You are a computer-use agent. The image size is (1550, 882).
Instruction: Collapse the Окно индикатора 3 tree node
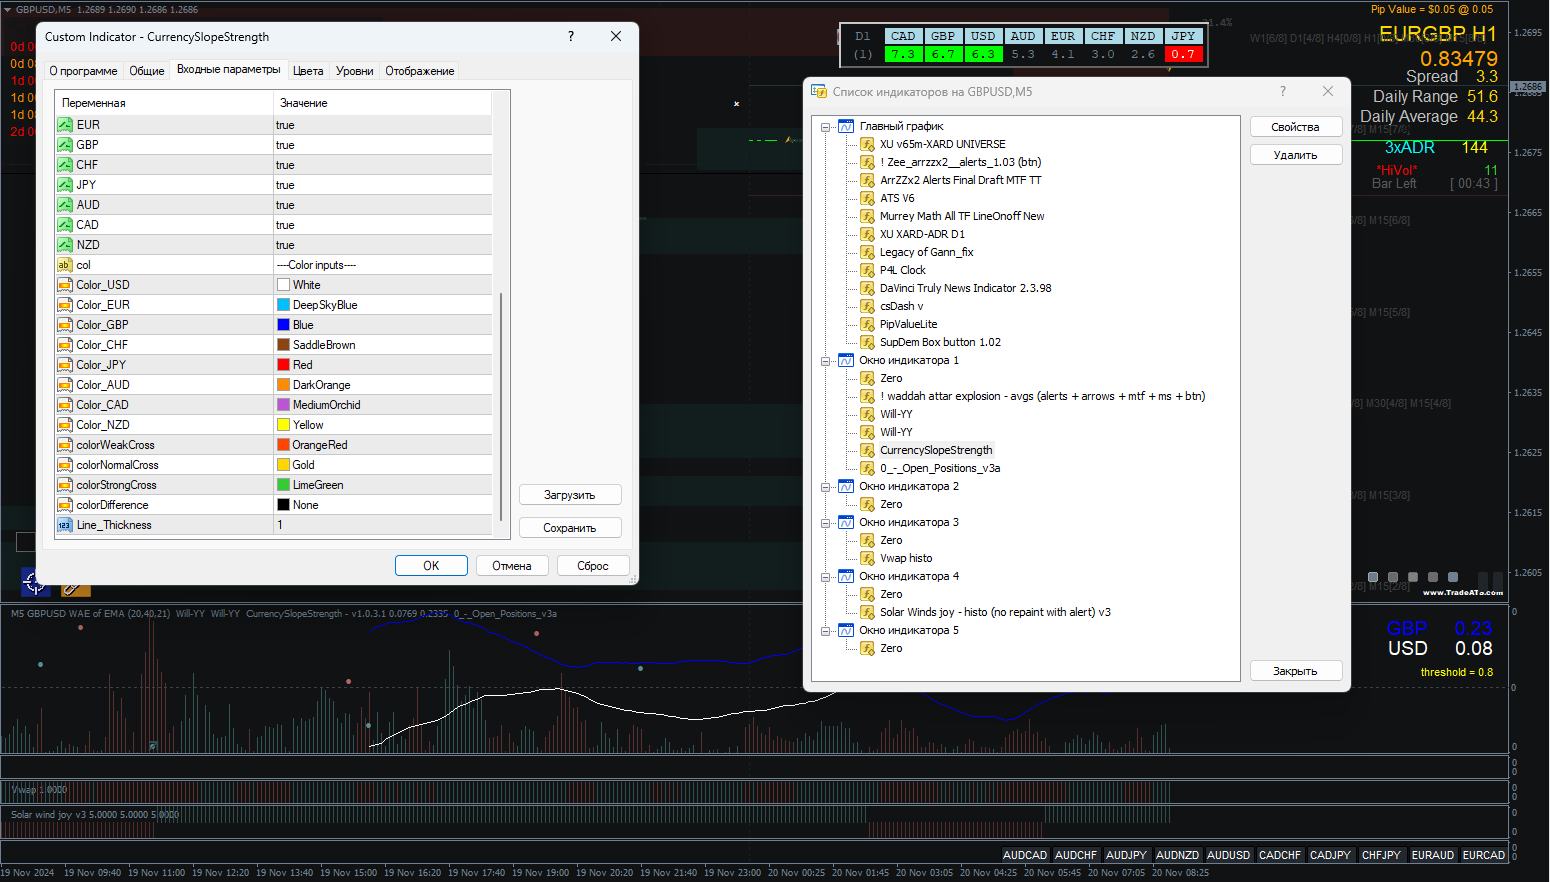(x=826, y=523)
